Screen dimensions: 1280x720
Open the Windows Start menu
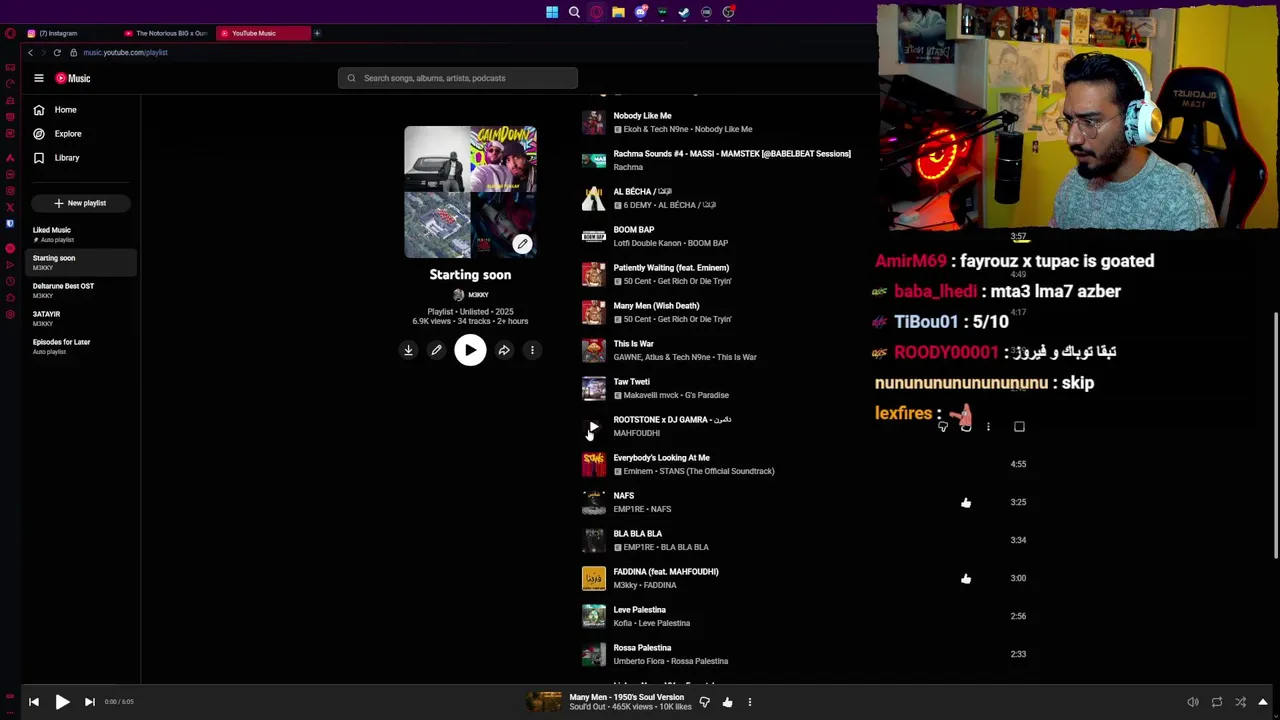[x=552, y=12]
